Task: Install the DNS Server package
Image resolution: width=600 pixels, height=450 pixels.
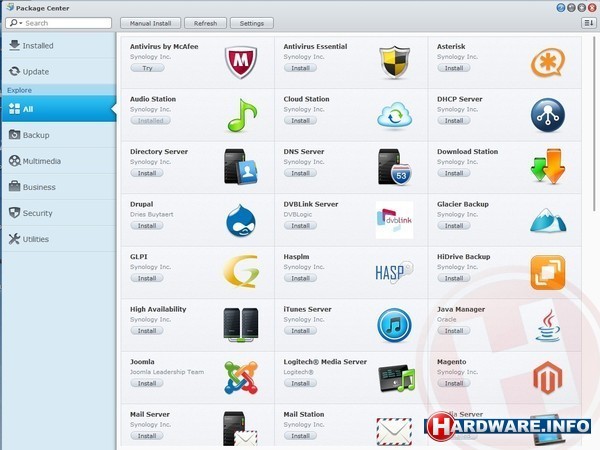Action: [300, 173]
